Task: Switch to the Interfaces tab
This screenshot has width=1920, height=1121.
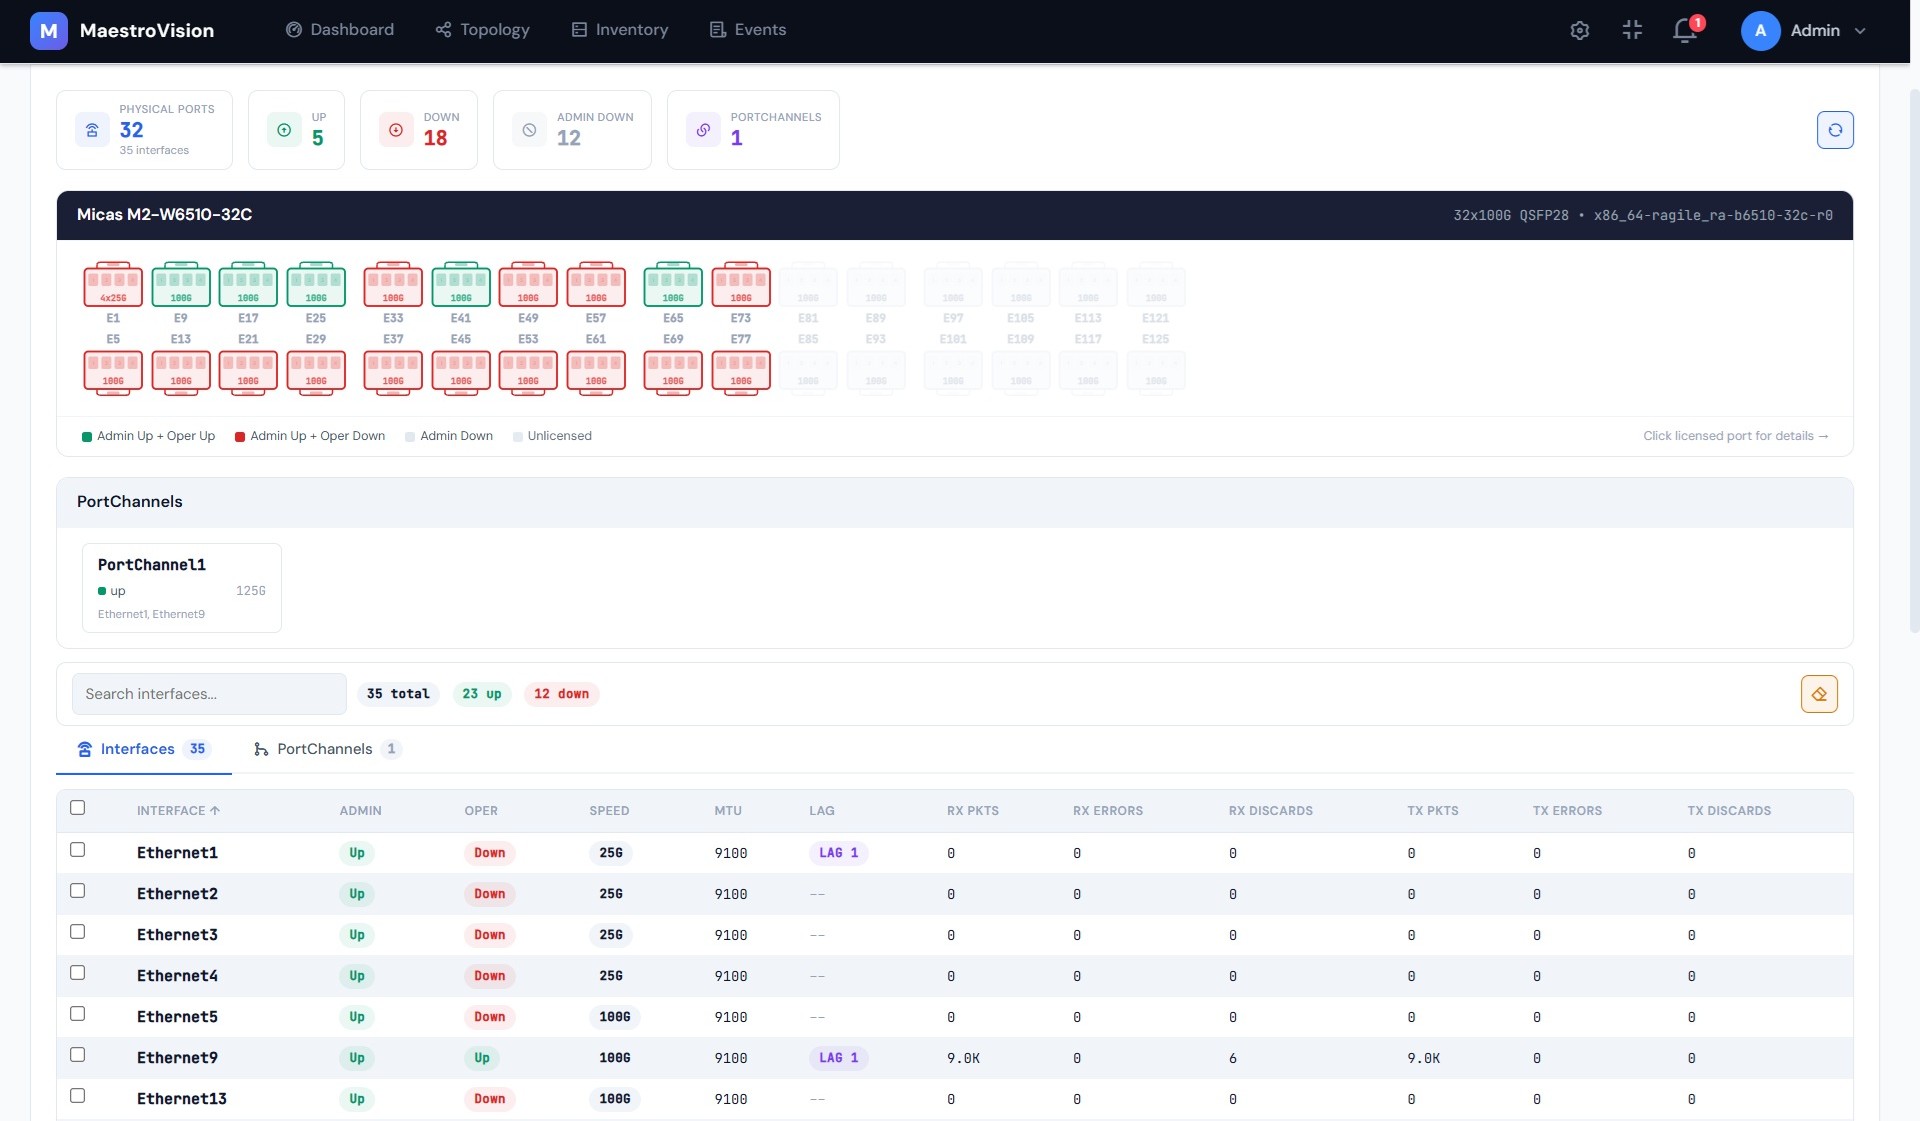Action: (144, 749)
